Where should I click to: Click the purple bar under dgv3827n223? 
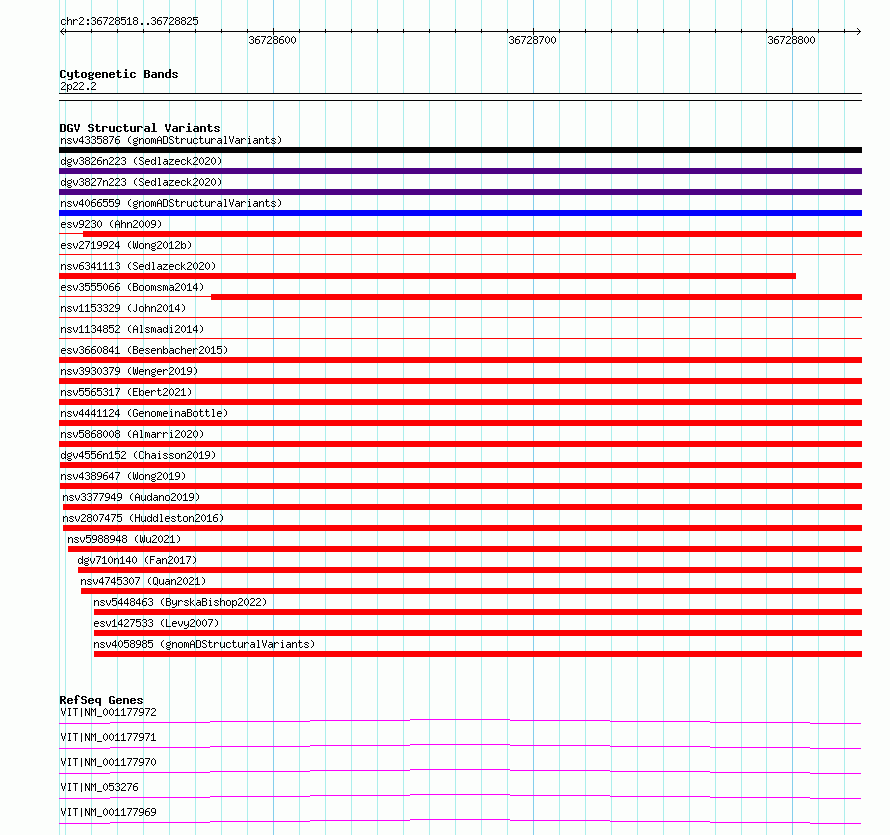(460, 192)
